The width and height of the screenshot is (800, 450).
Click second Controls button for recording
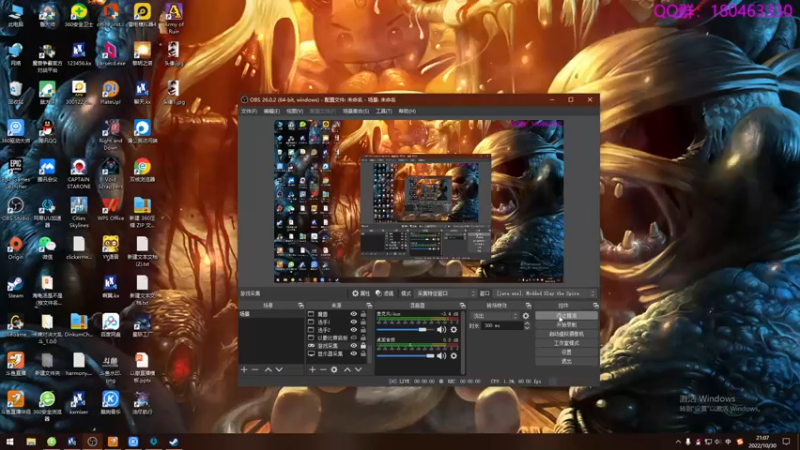click(566, 324)
